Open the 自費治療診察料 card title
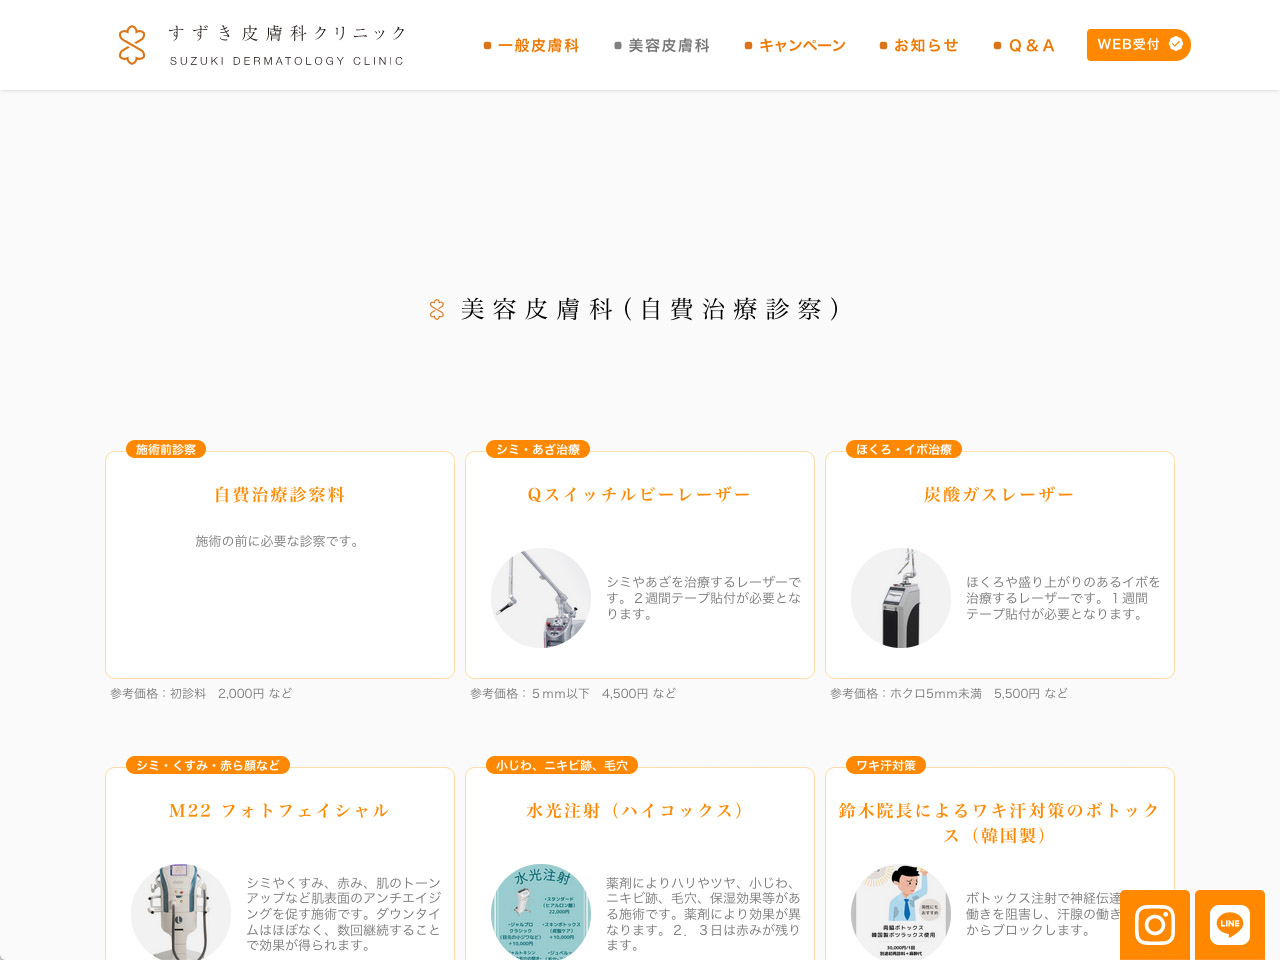This screenshot has width=1280, height=960. coord(280,495)
